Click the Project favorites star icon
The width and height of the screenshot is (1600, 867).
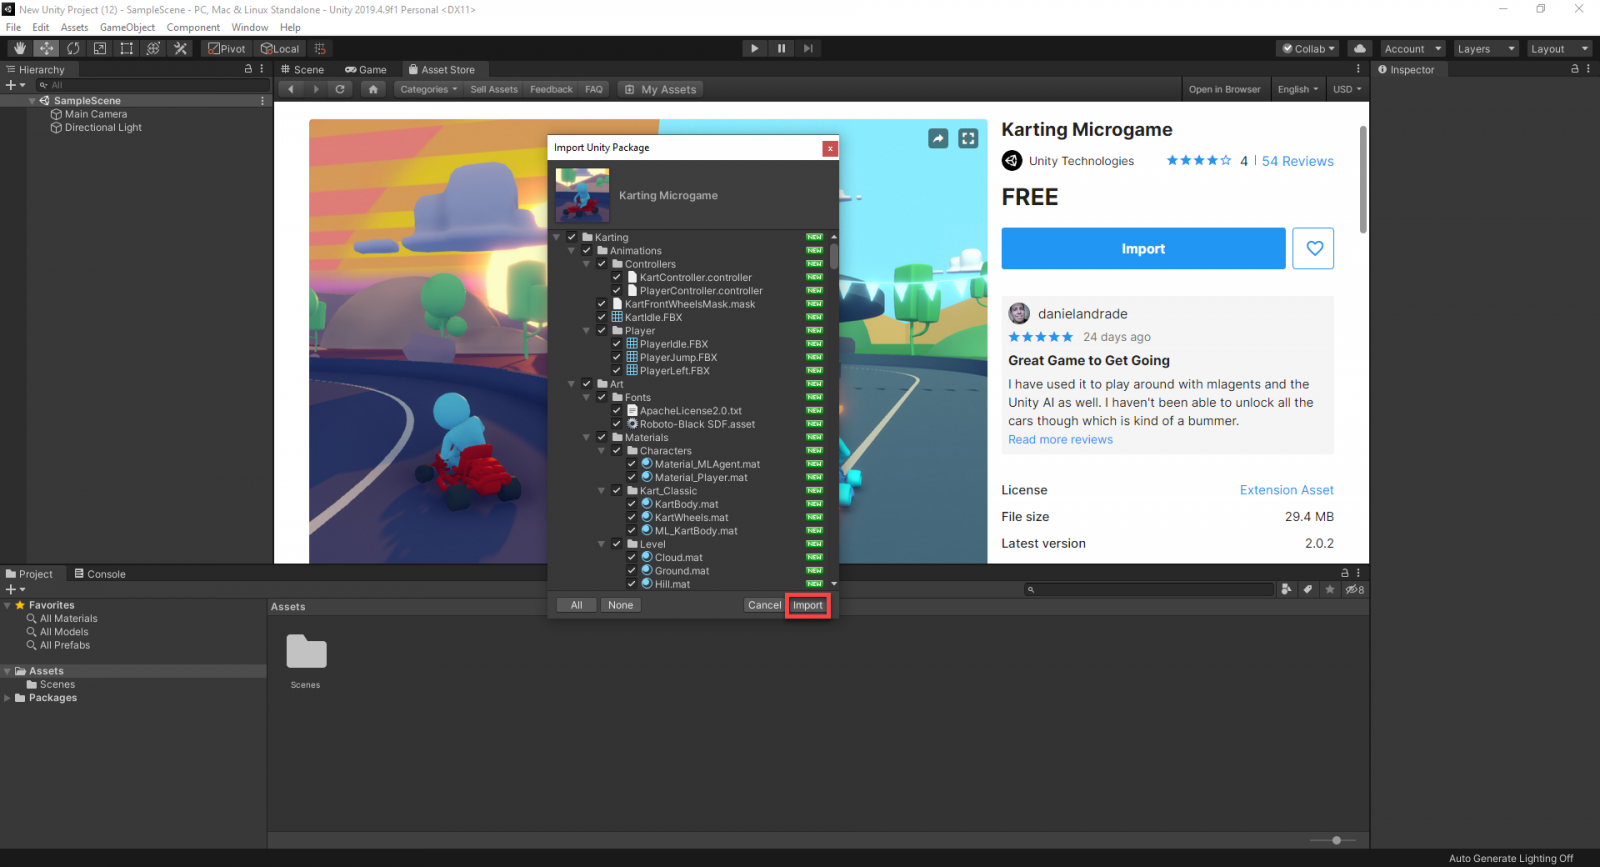pos(1330,589)
